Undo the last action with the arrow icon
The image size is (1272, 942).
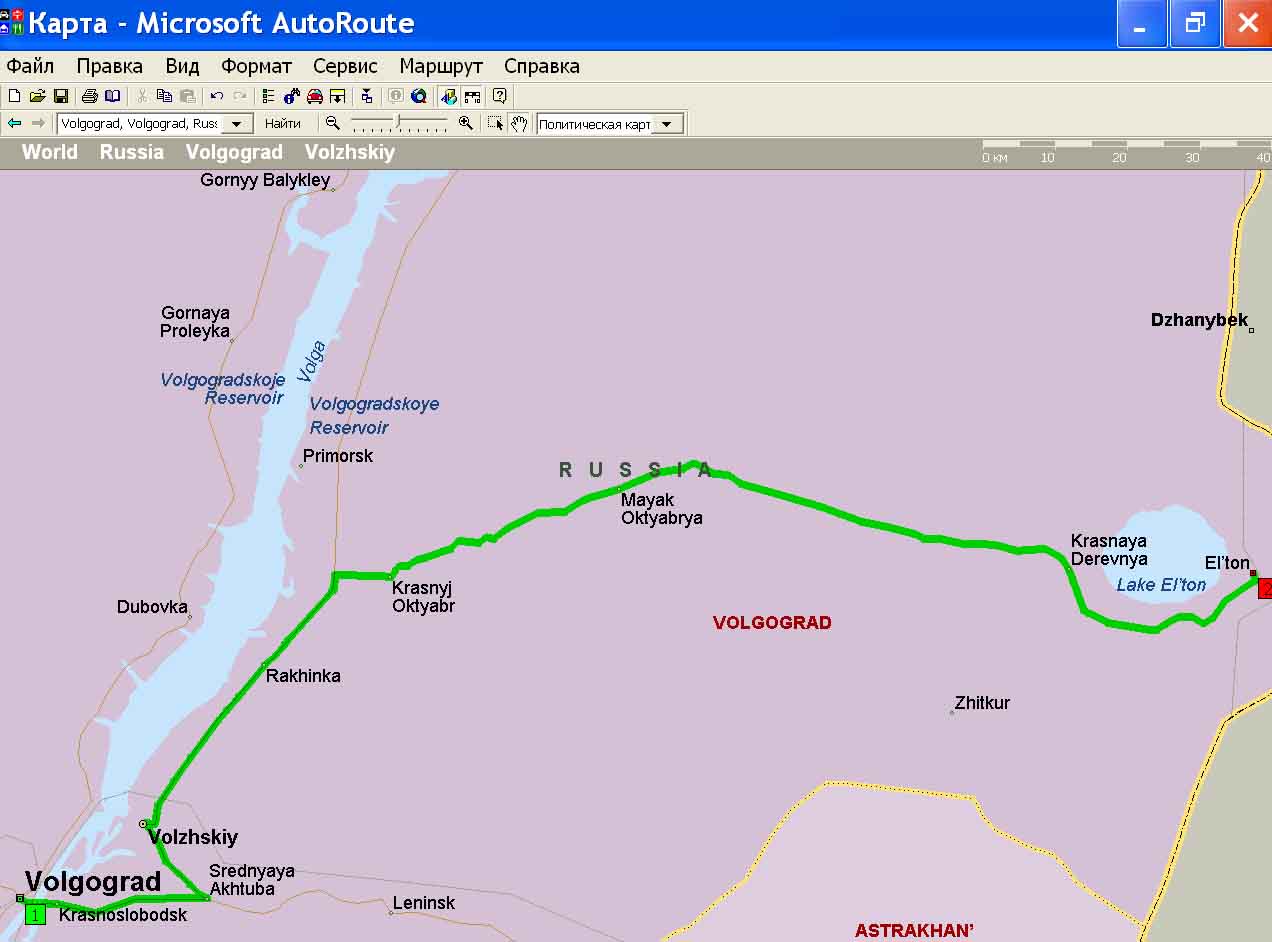(216, 96)
